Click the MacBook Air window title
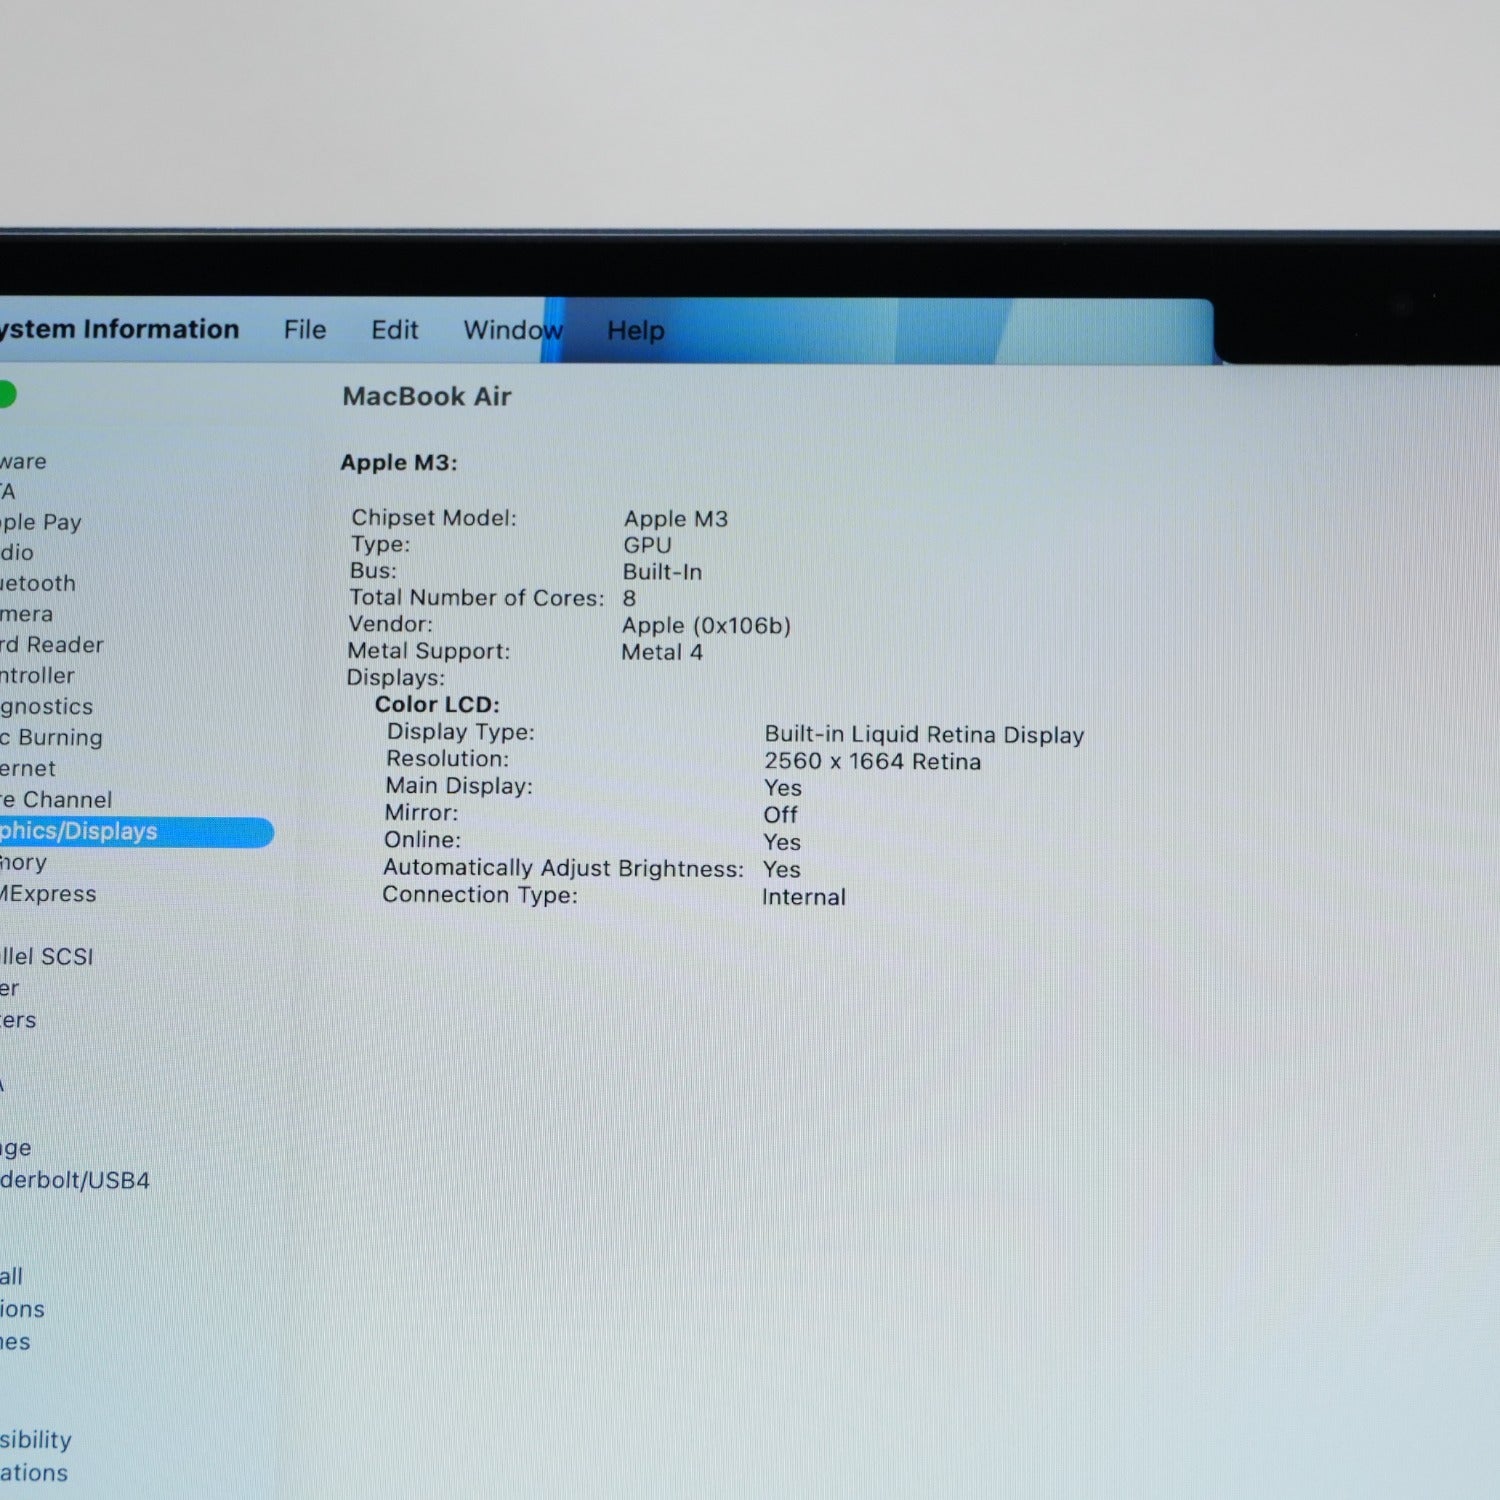This screenshot has height=1500, width=1500. pyautogui.click(x=427, y=397)
